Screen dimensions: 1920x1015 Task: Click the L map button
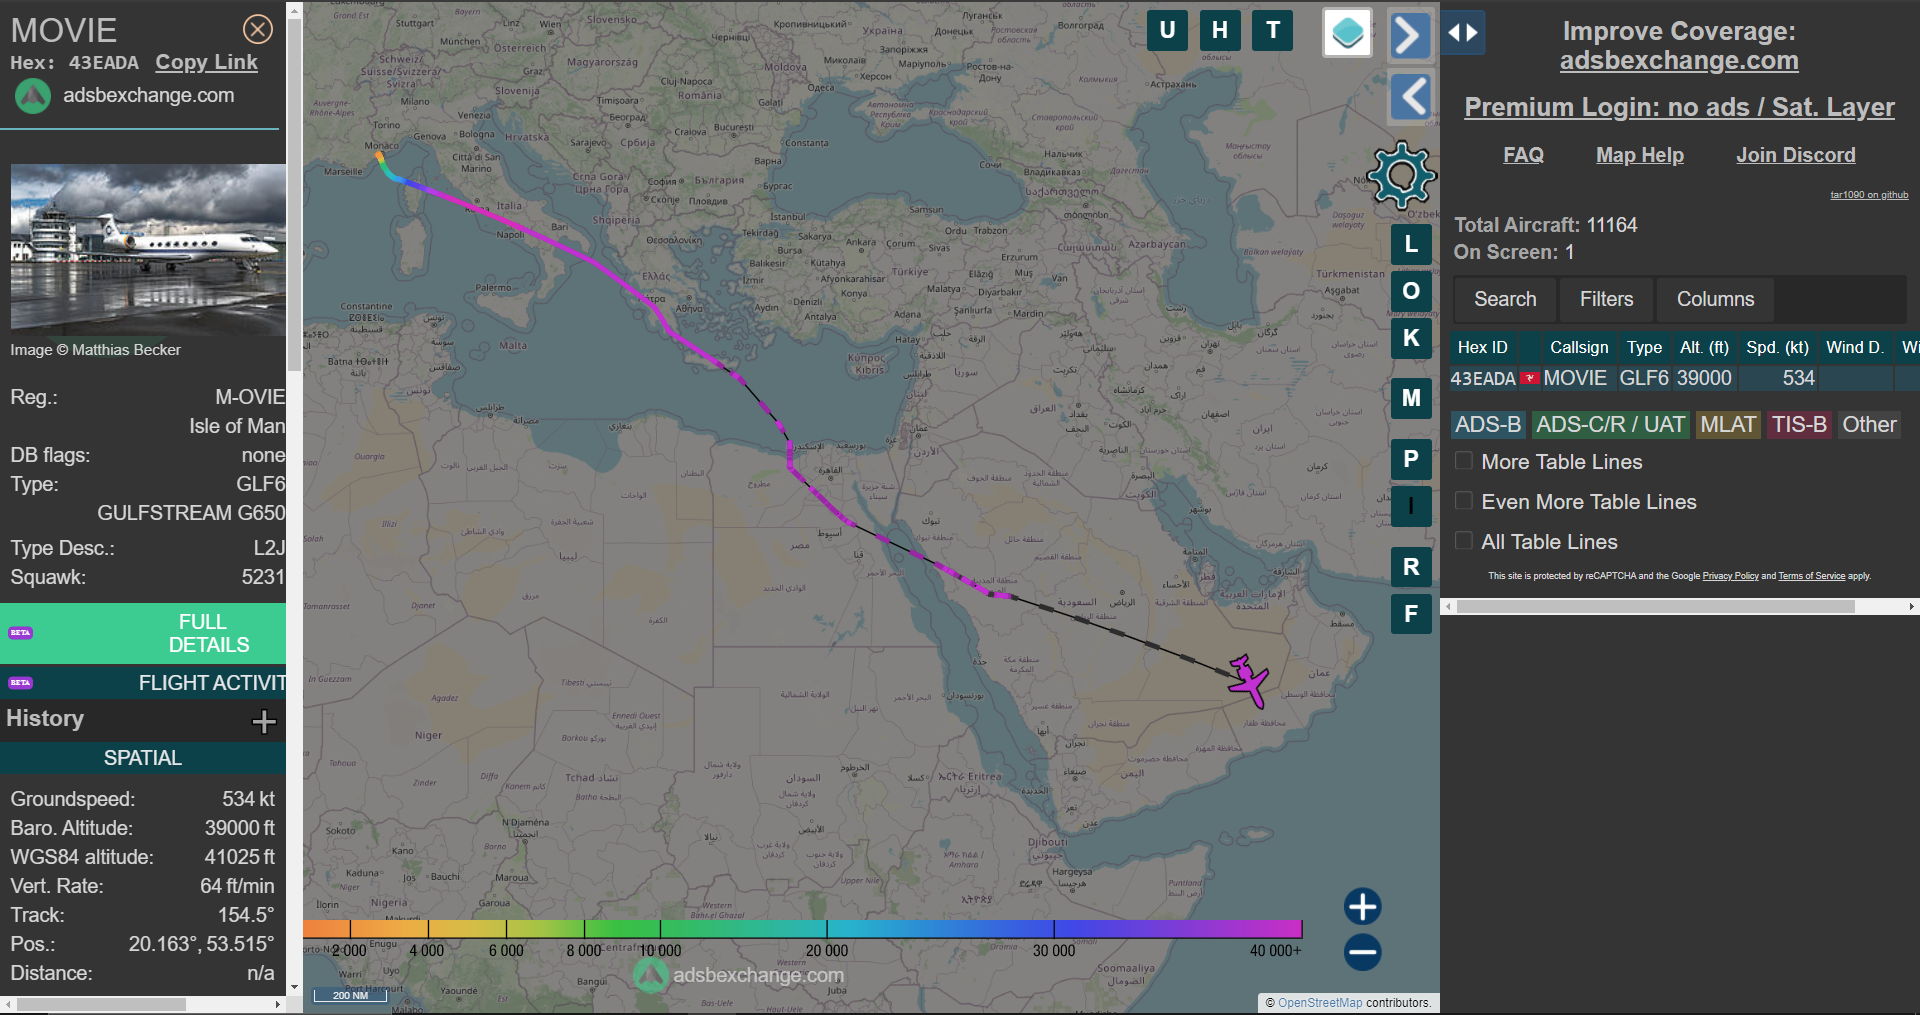click(1411, 244)
